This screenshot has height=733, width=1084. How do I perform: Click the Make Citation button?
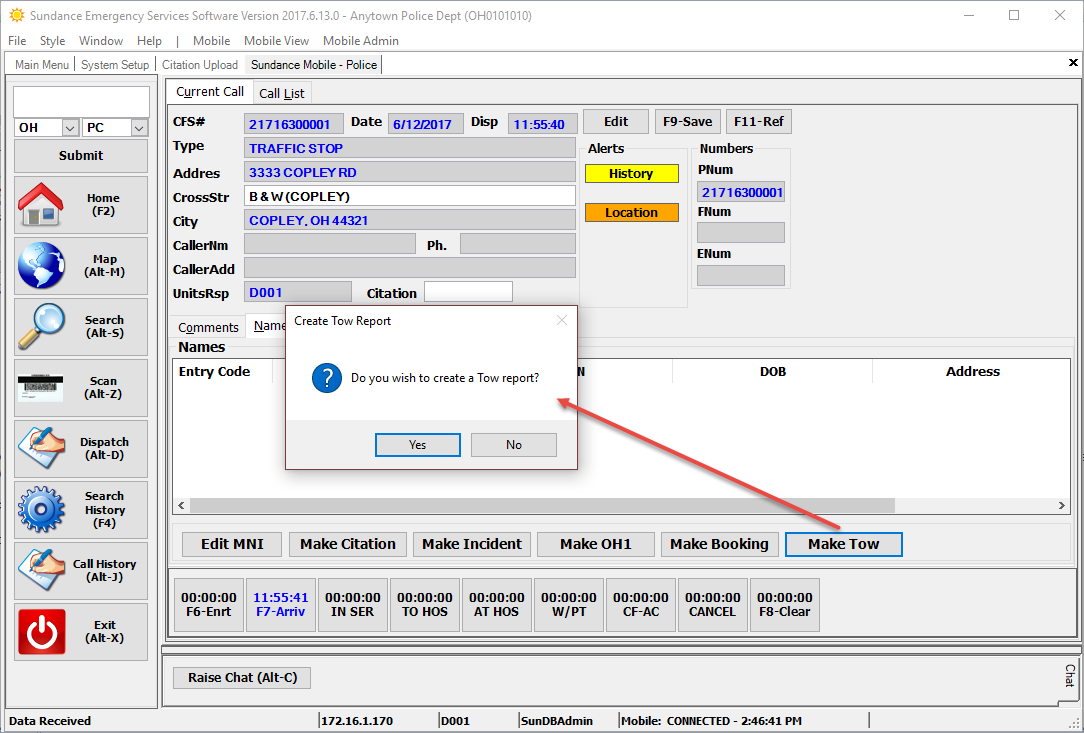coord(348,544)
